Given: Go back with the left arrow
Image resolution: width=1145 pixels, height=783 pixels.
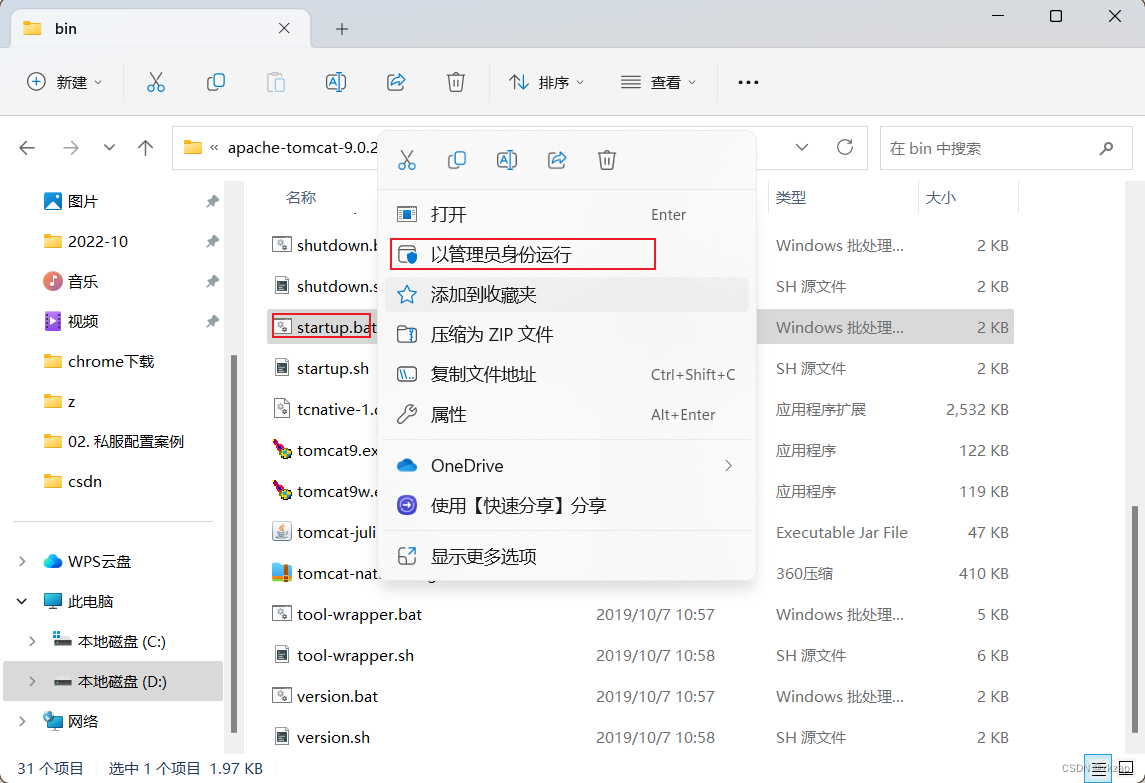Looking at the screenshot, I should pos(27,148).
